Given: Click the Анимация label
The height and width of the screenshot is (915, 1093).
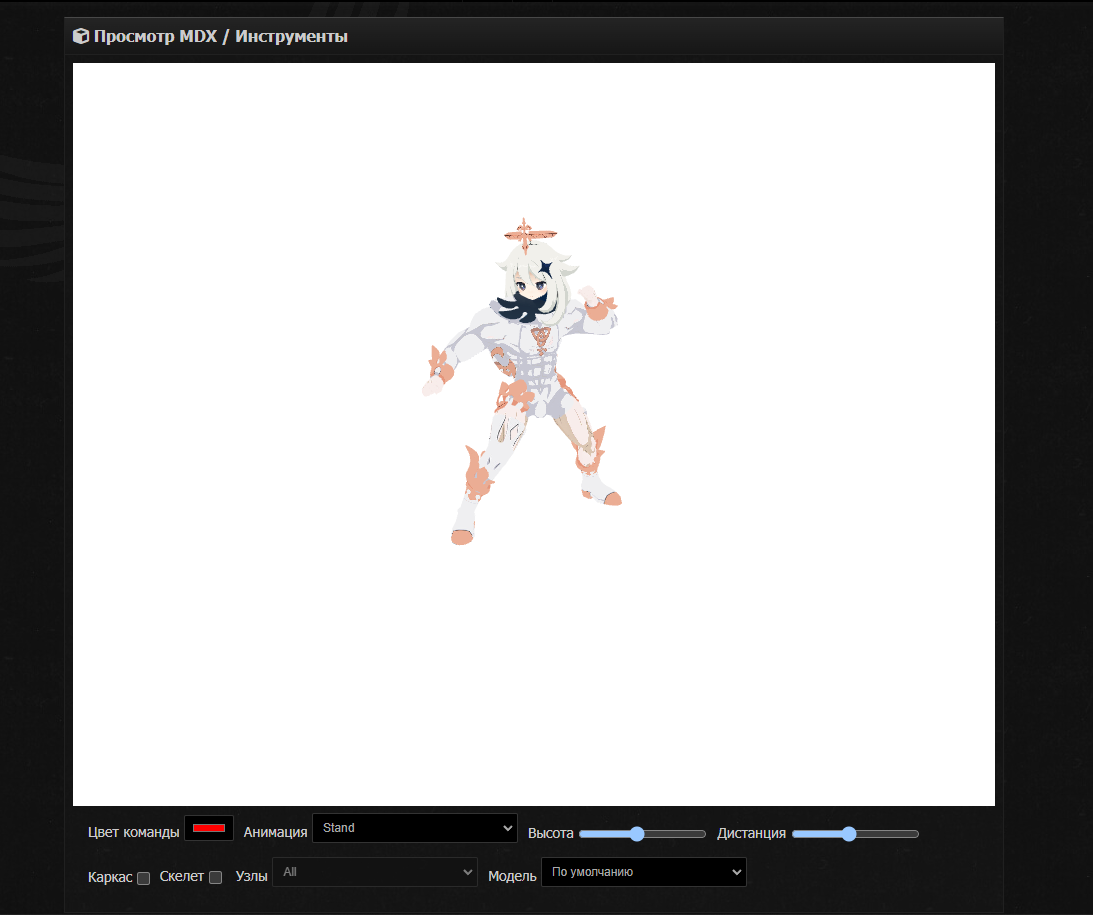Looking at the screenshot, I should click(275, 832).
